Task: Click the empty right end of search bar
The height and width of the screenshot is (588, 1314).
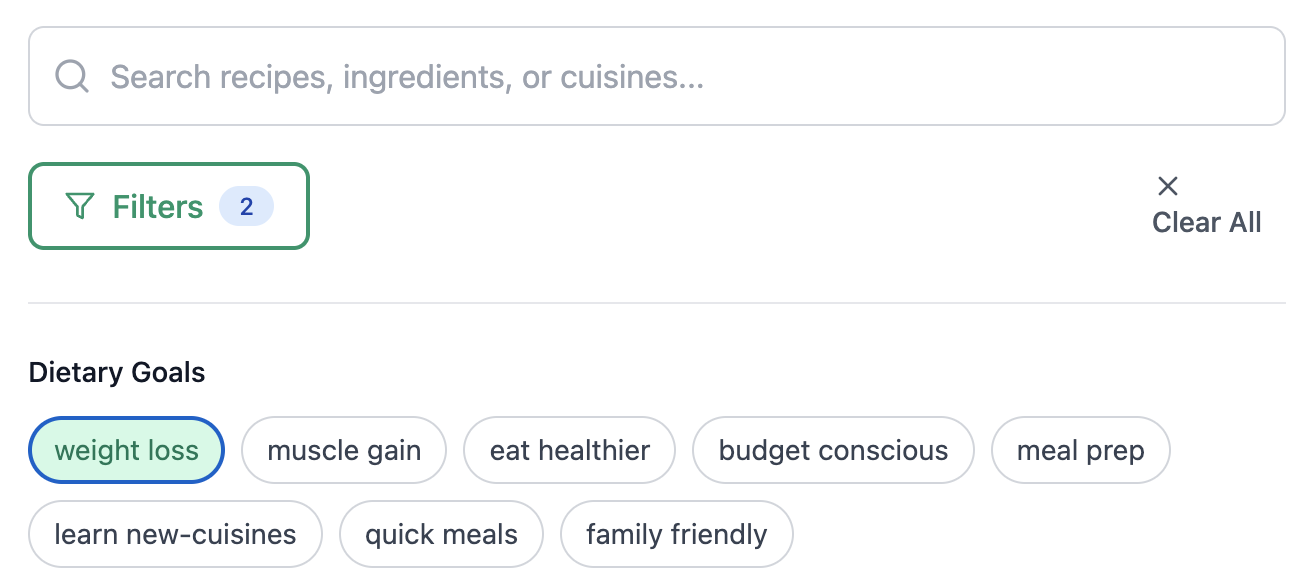Action: (1200, 77)
